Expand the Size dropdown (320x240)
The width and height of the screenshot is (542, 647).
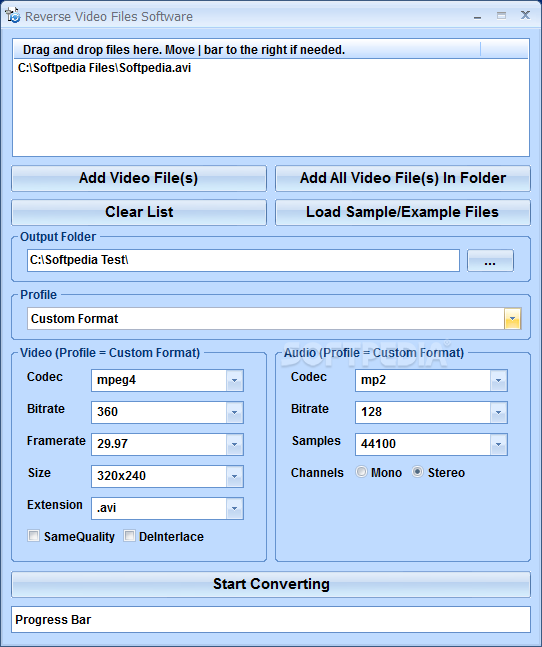coord(234,476)
